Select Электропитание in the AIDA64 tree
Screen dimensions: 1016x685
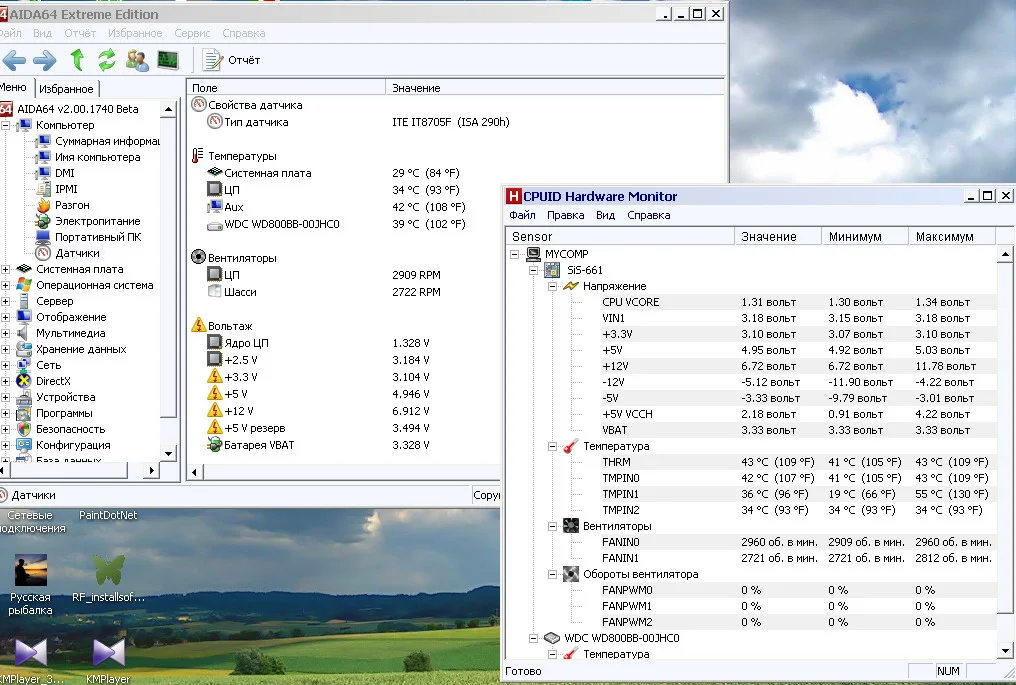(97, 221)
